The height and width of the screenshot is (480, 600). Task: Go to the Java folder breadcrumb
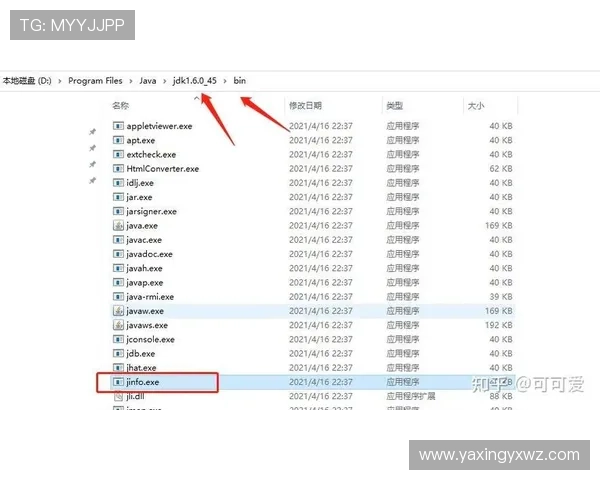(x=148, y=81)
